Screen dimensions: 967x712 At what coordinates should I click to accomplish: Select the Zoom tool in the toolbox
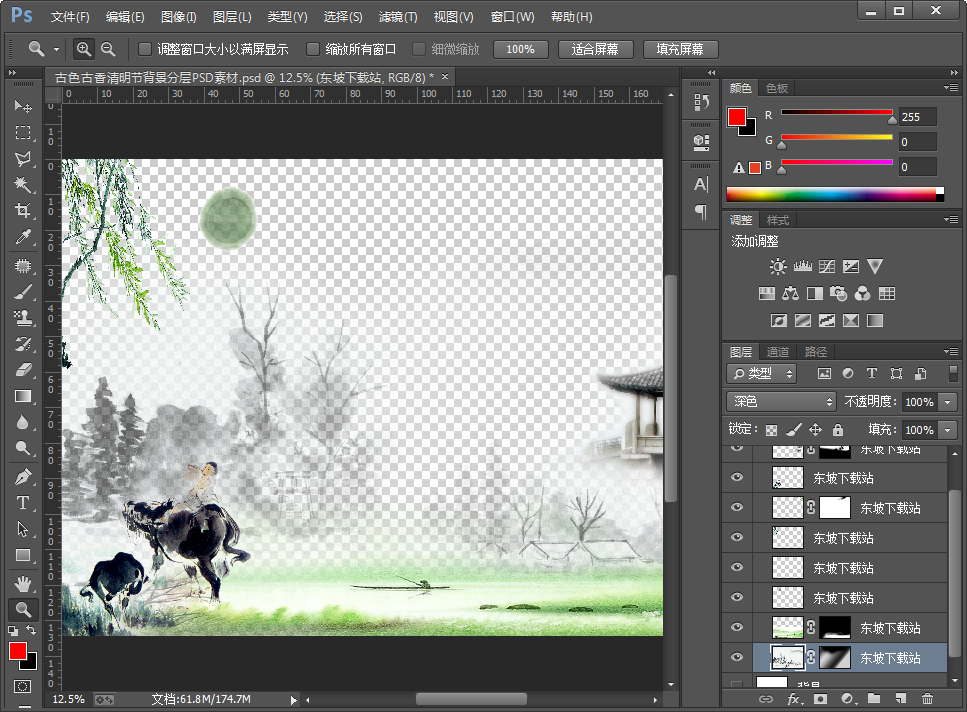(23, 610)
